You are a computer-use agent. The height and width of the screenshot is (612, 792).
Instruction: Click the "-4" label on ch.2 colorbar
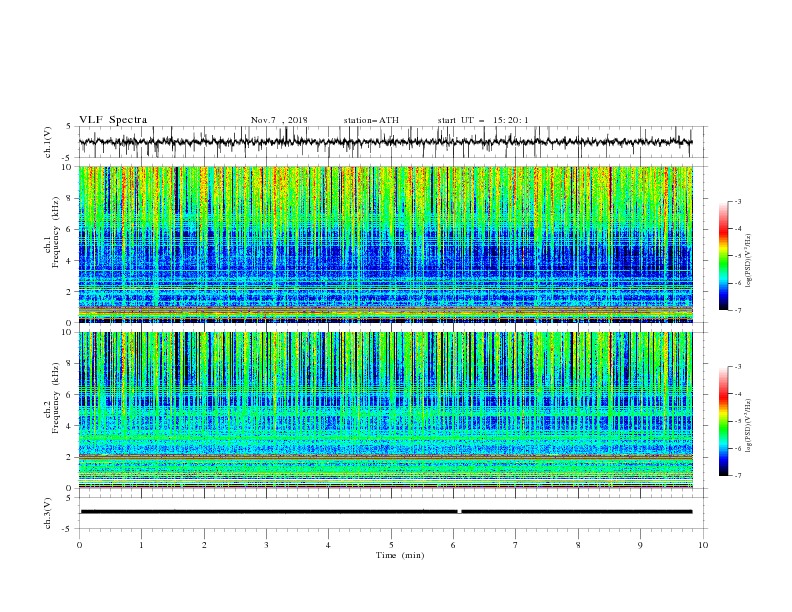pyautogui.click(x=737, y=394)
